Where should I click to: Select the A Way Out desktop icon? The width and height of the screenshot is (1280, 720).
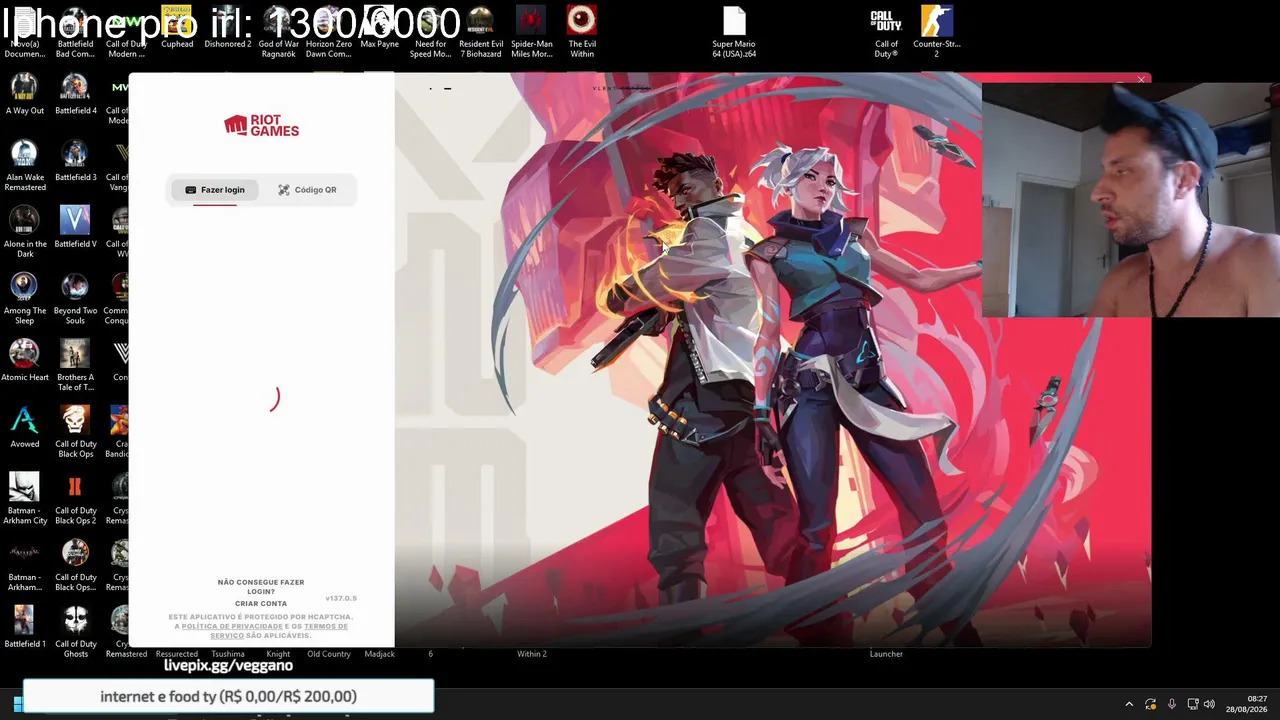pos(25,94)
